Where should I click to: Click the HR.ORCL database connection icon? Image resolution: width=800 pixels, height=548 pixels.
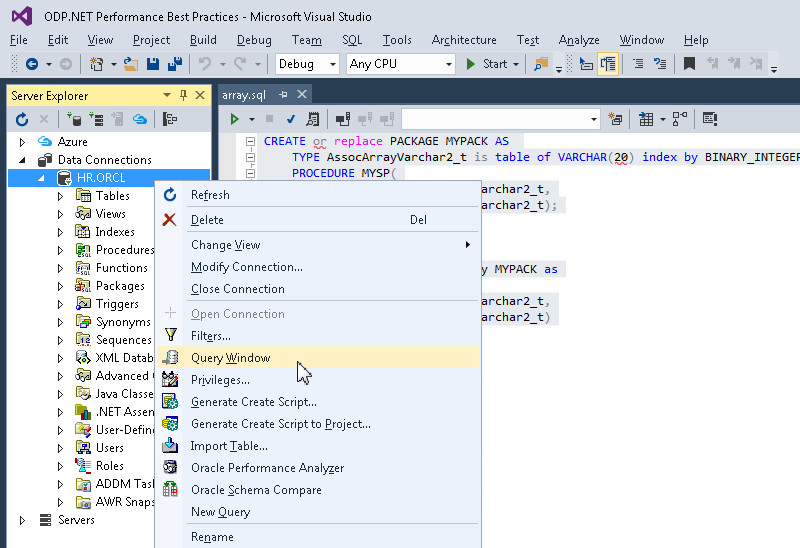64,178
